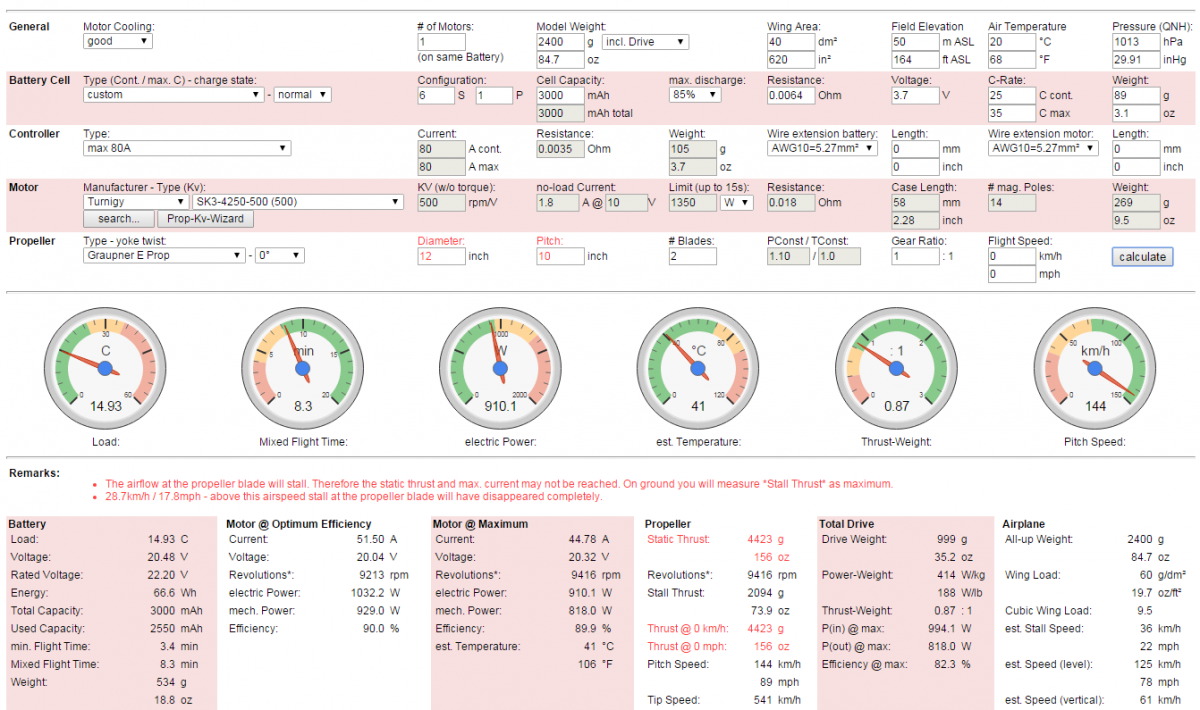This screenshot has height=710, width=1200.
Task: Open the battery cell type 'custom' dropdown
Action: click(176, 95)
